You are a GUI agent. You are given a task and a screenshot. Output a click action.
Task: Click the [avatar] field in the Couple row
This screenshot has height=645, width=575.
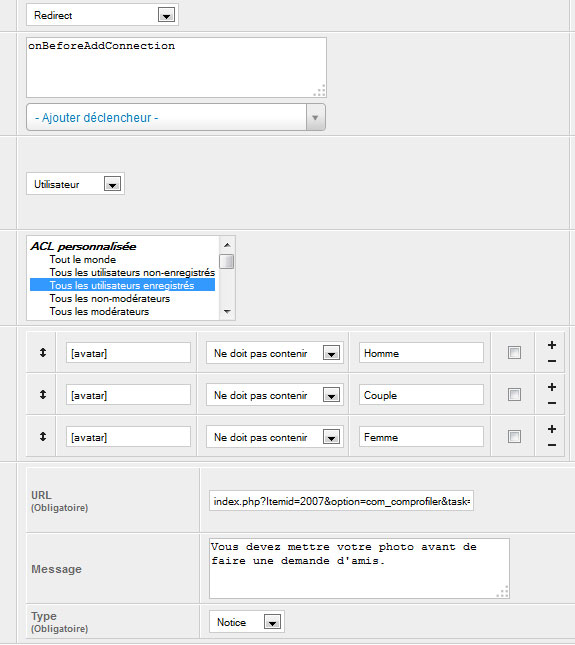pos(128,395)
